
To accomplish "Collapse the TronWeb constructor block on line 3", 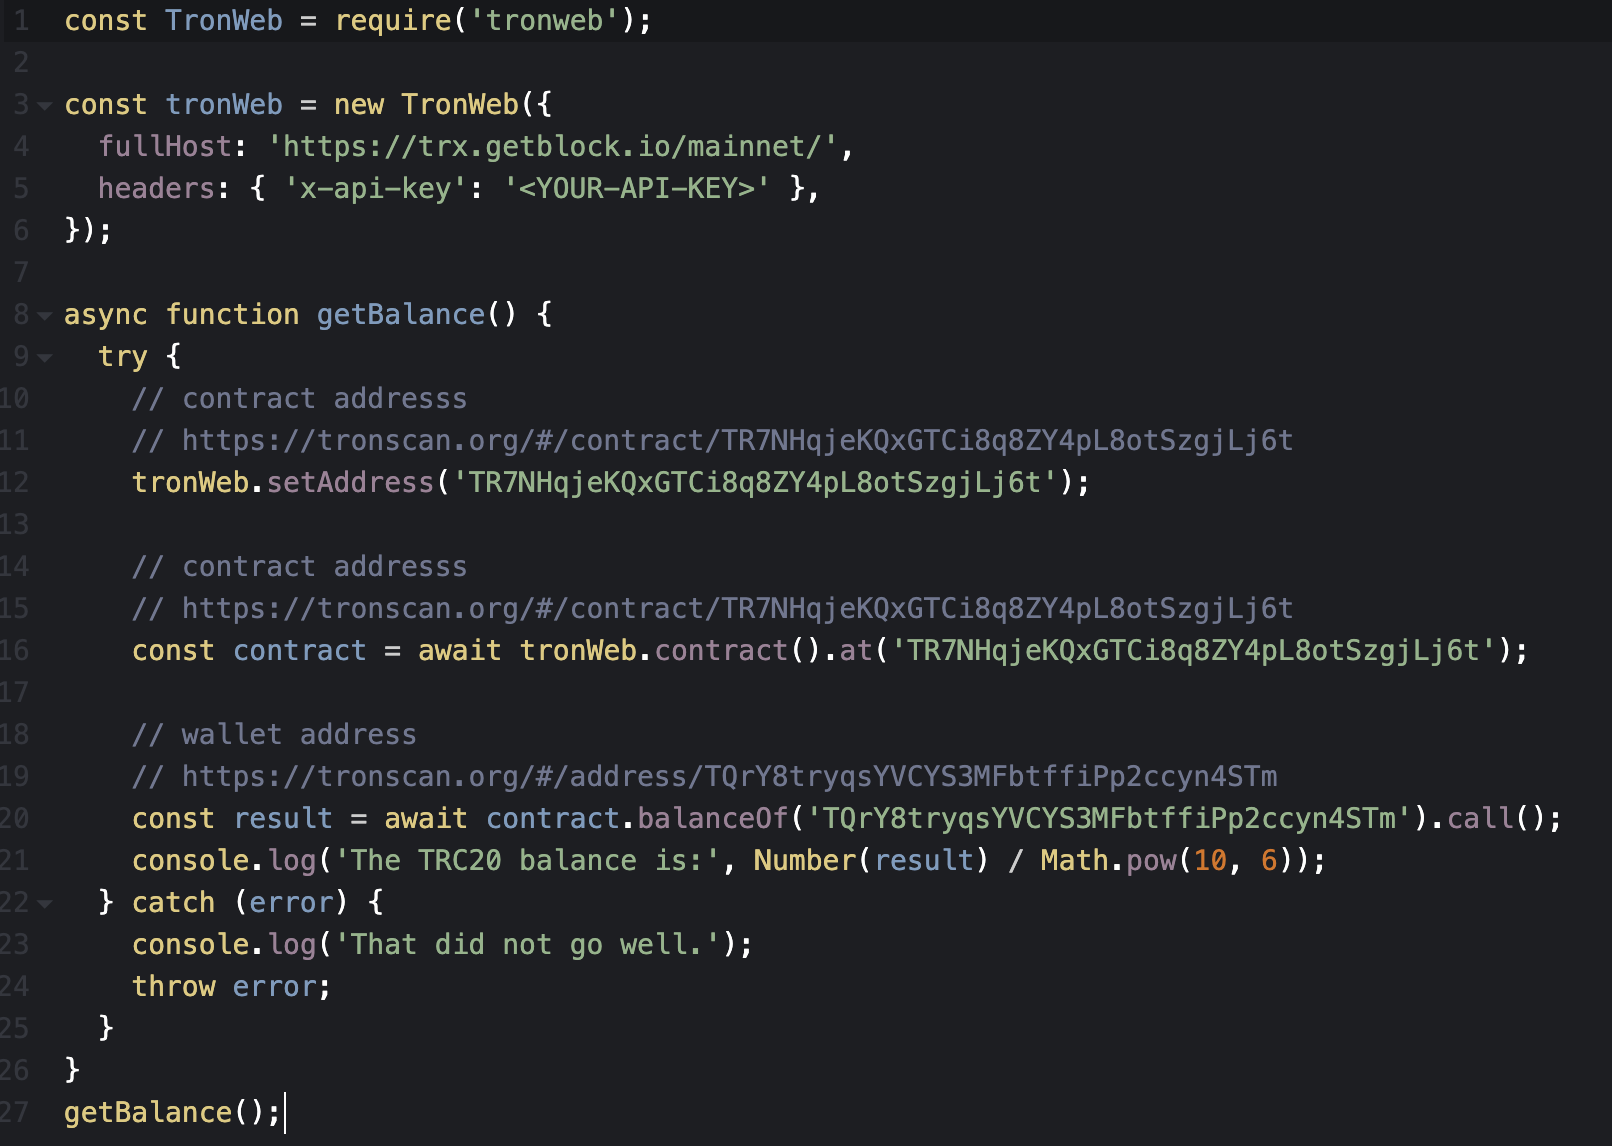I will [44, 104].
